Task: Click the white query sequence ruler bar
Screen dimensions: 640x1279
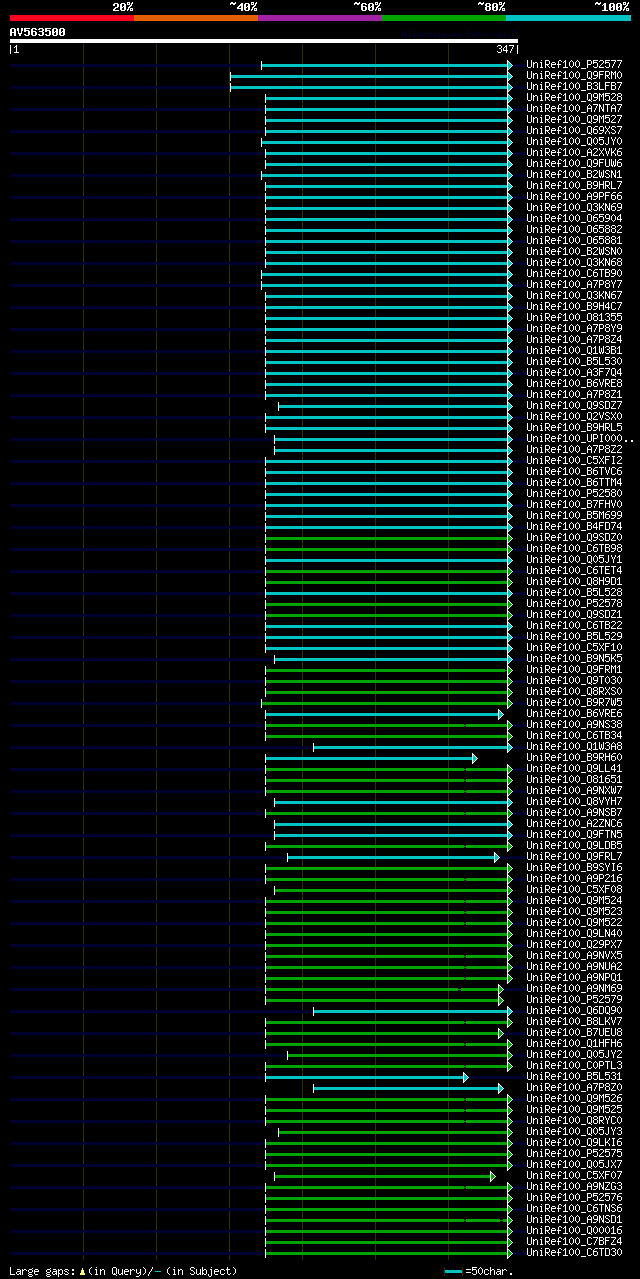Action: (263, 41)
